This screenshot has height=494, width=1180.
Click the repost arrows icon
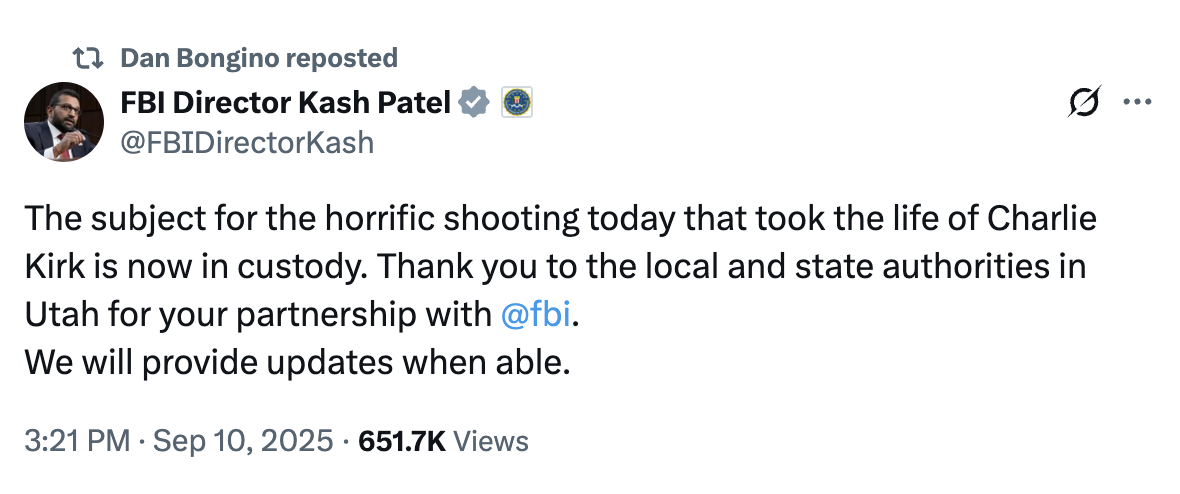[90, 58]
